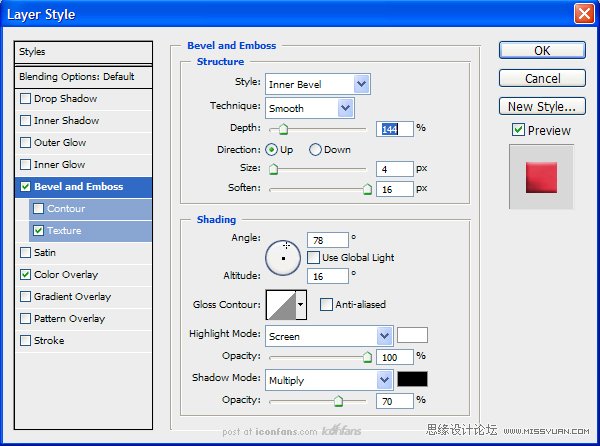Select Styles in the left list
The height and width of the screenshot is (446, 600).
pyautogui.click(x=83, y=52)
